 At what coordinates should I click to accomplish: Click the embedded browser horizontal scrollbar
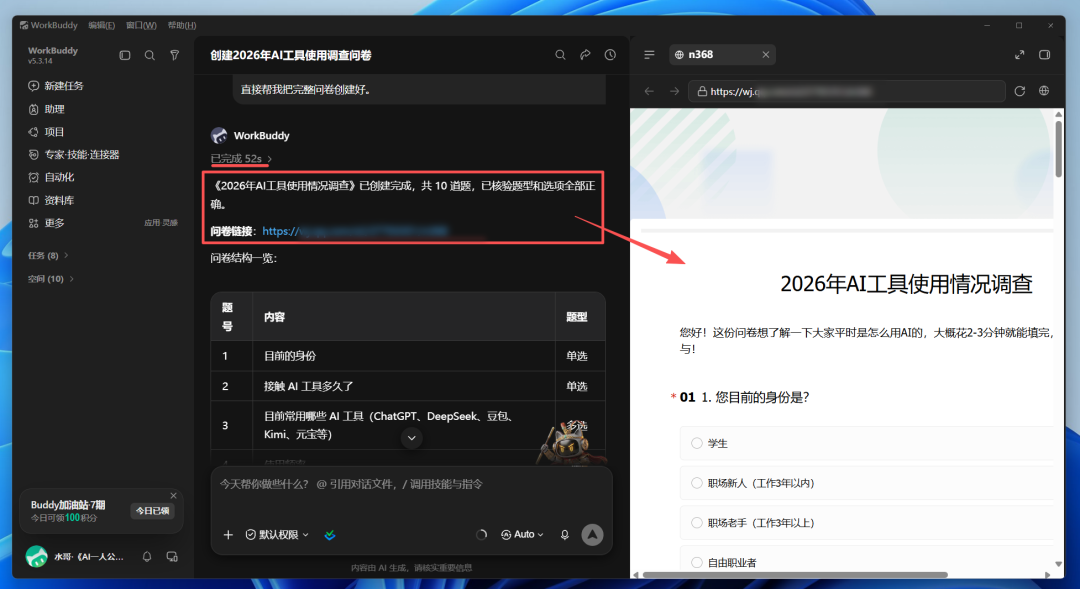pyautogui.click(x=795, y=575)
